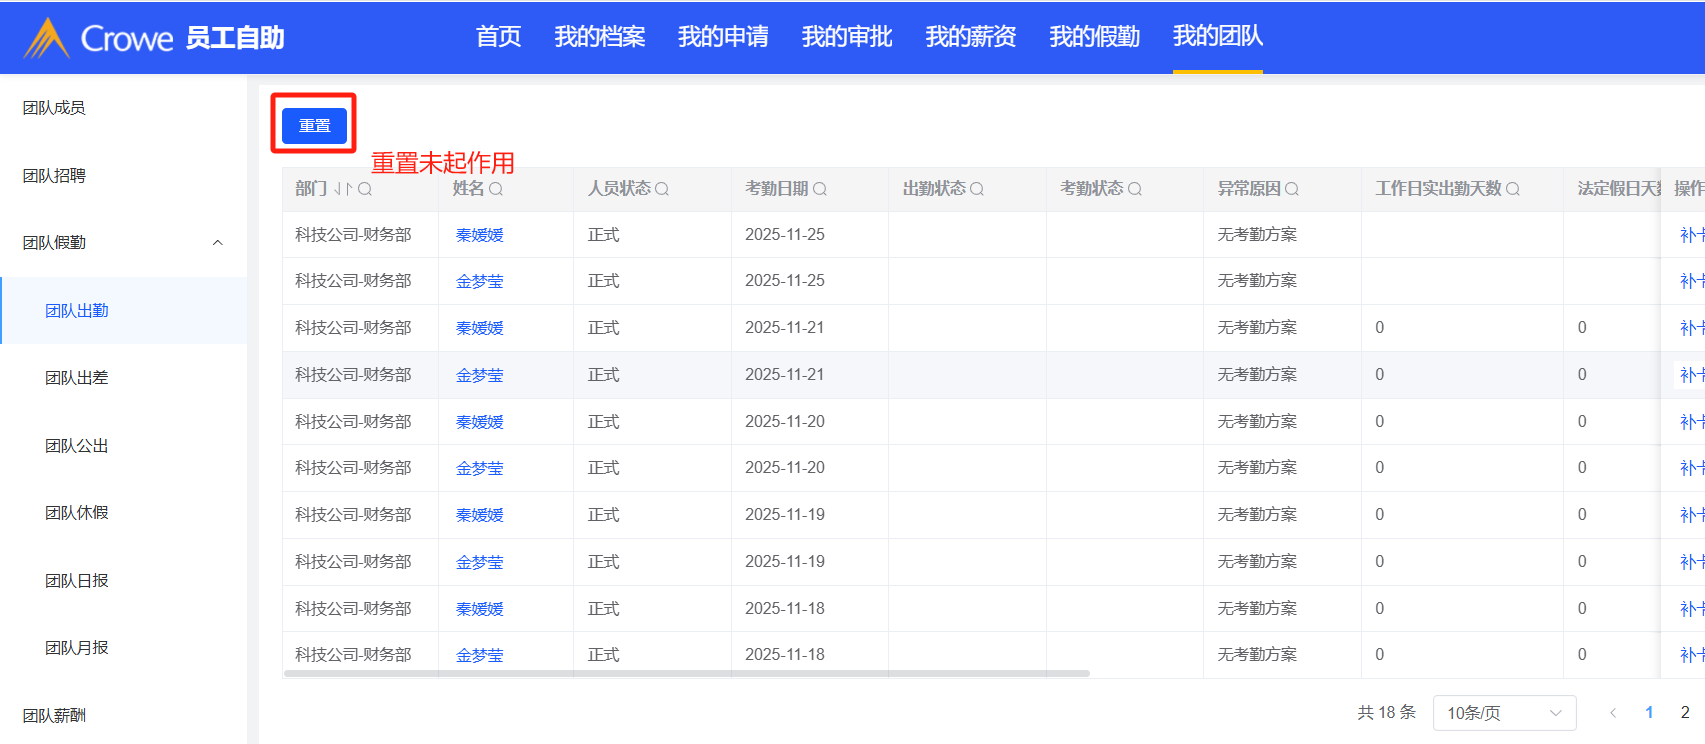Click the Crowe logo in the header

click(x=98, y=38)
